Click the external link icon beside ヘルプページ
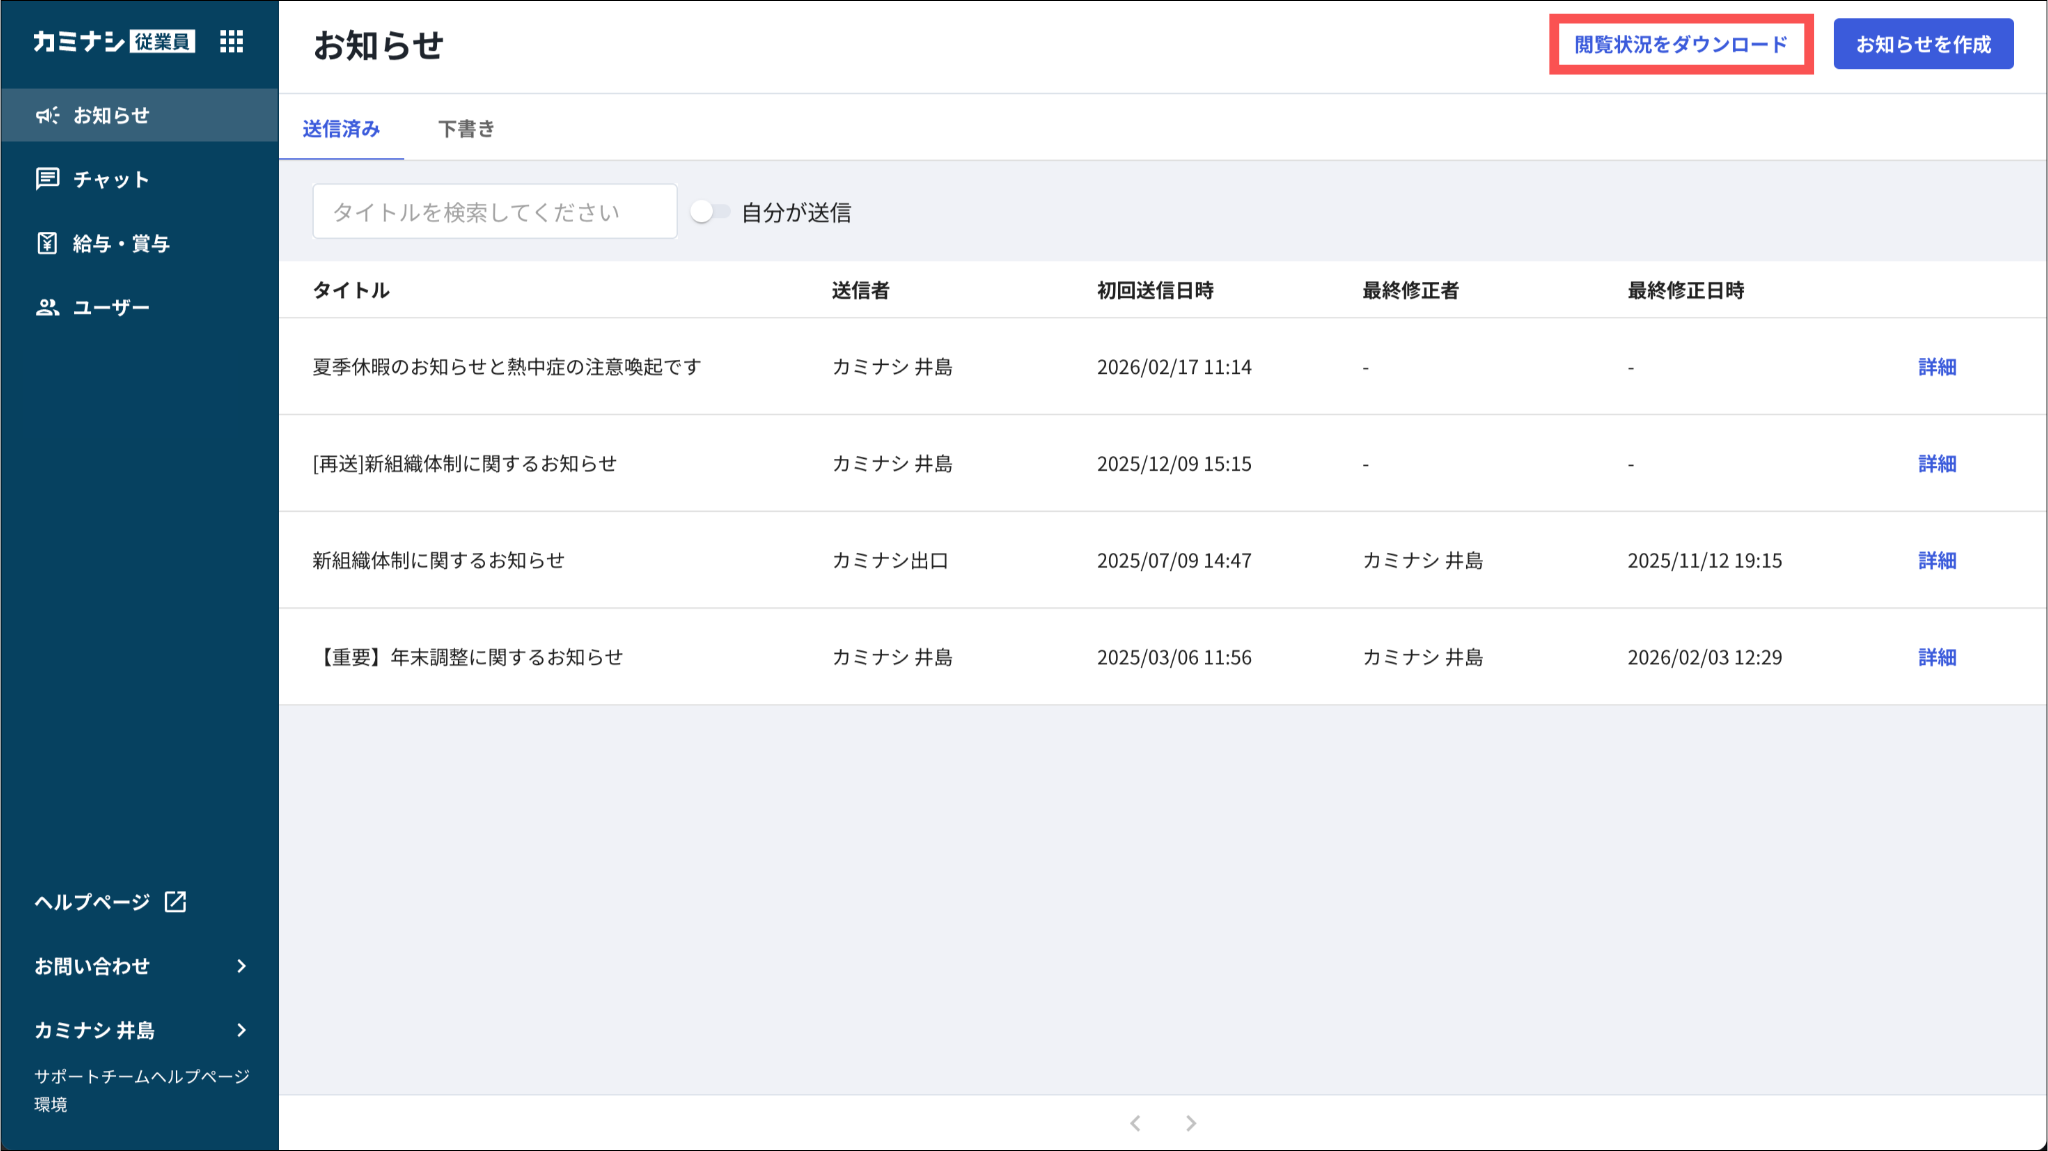The height and width of the screenshot is (1151, 2048). (176, 901)
